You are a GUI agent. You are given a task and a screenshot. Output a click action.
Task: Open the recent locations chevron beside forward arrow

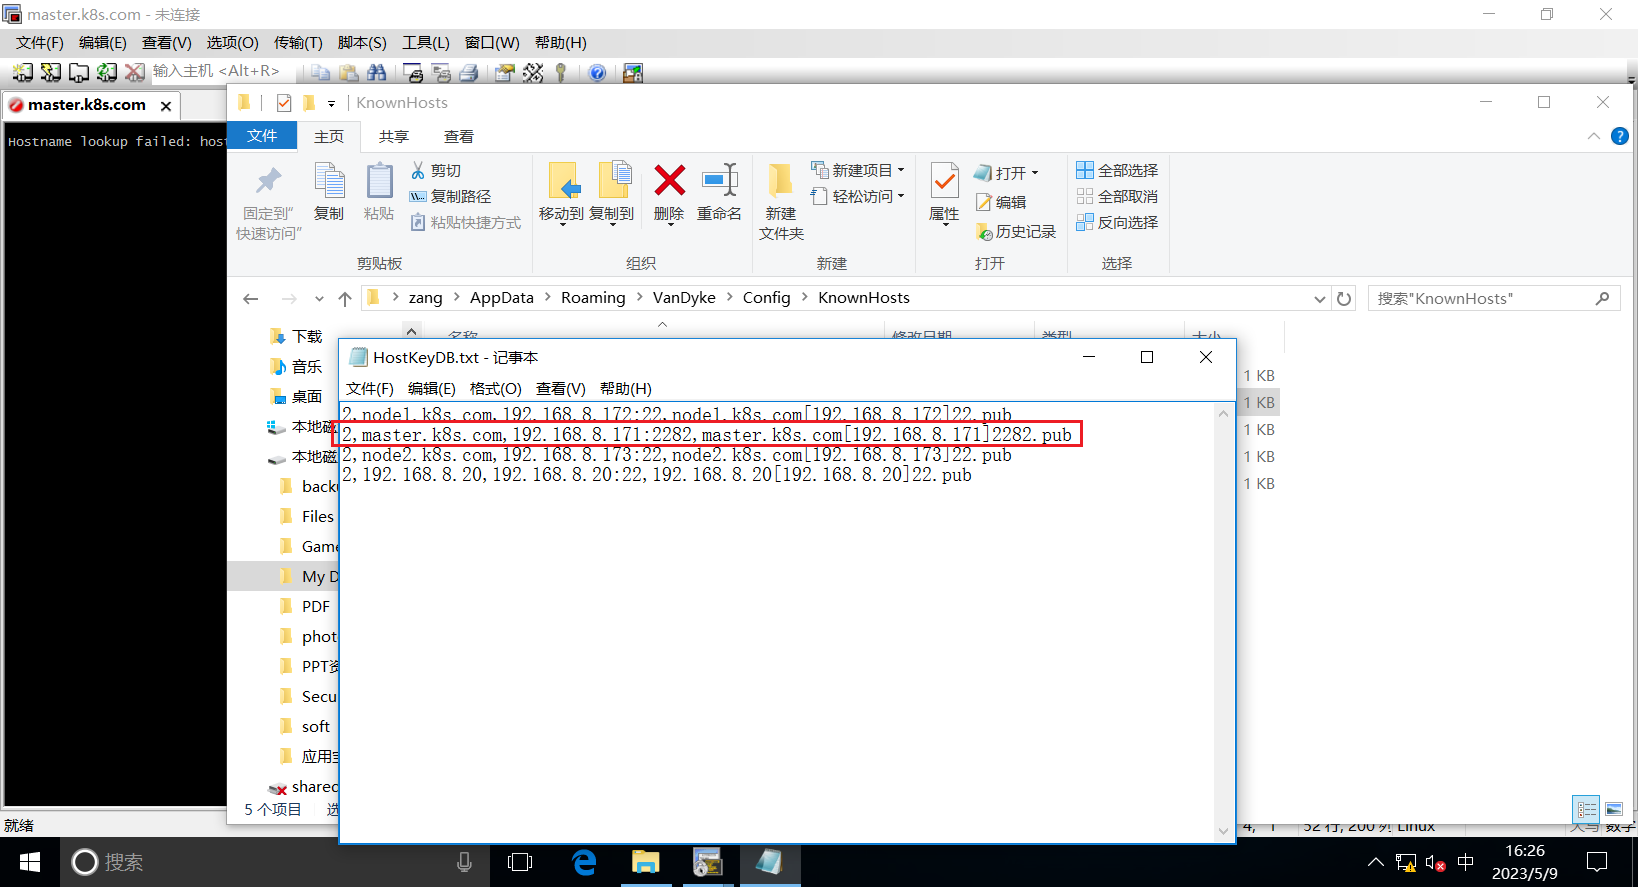point(319,298)
